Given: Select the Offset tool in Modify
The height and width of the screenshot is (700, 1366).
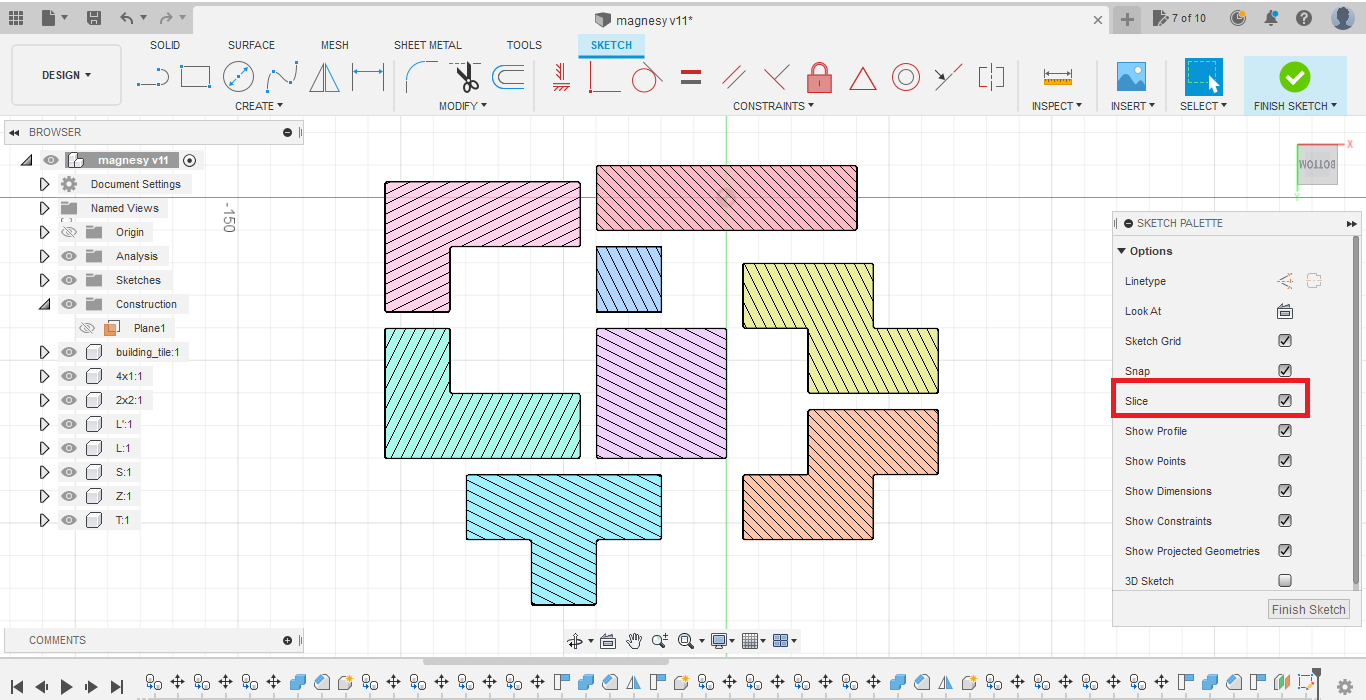Looking at the screenshot, I should click(508, 76).
